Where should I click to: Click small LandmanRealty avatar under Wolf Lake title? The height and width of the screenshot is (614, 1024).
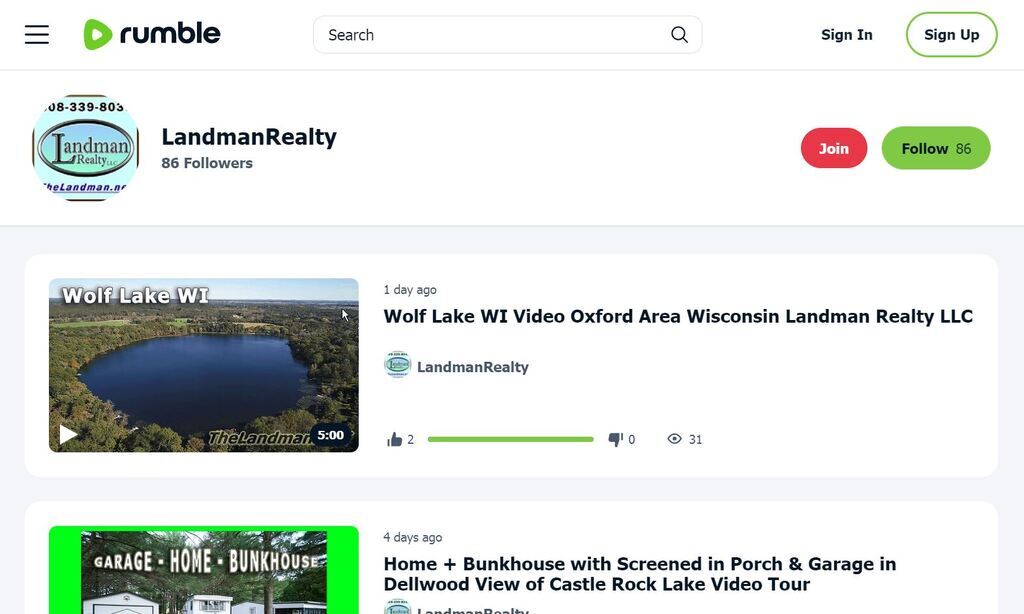coord(397,366)
